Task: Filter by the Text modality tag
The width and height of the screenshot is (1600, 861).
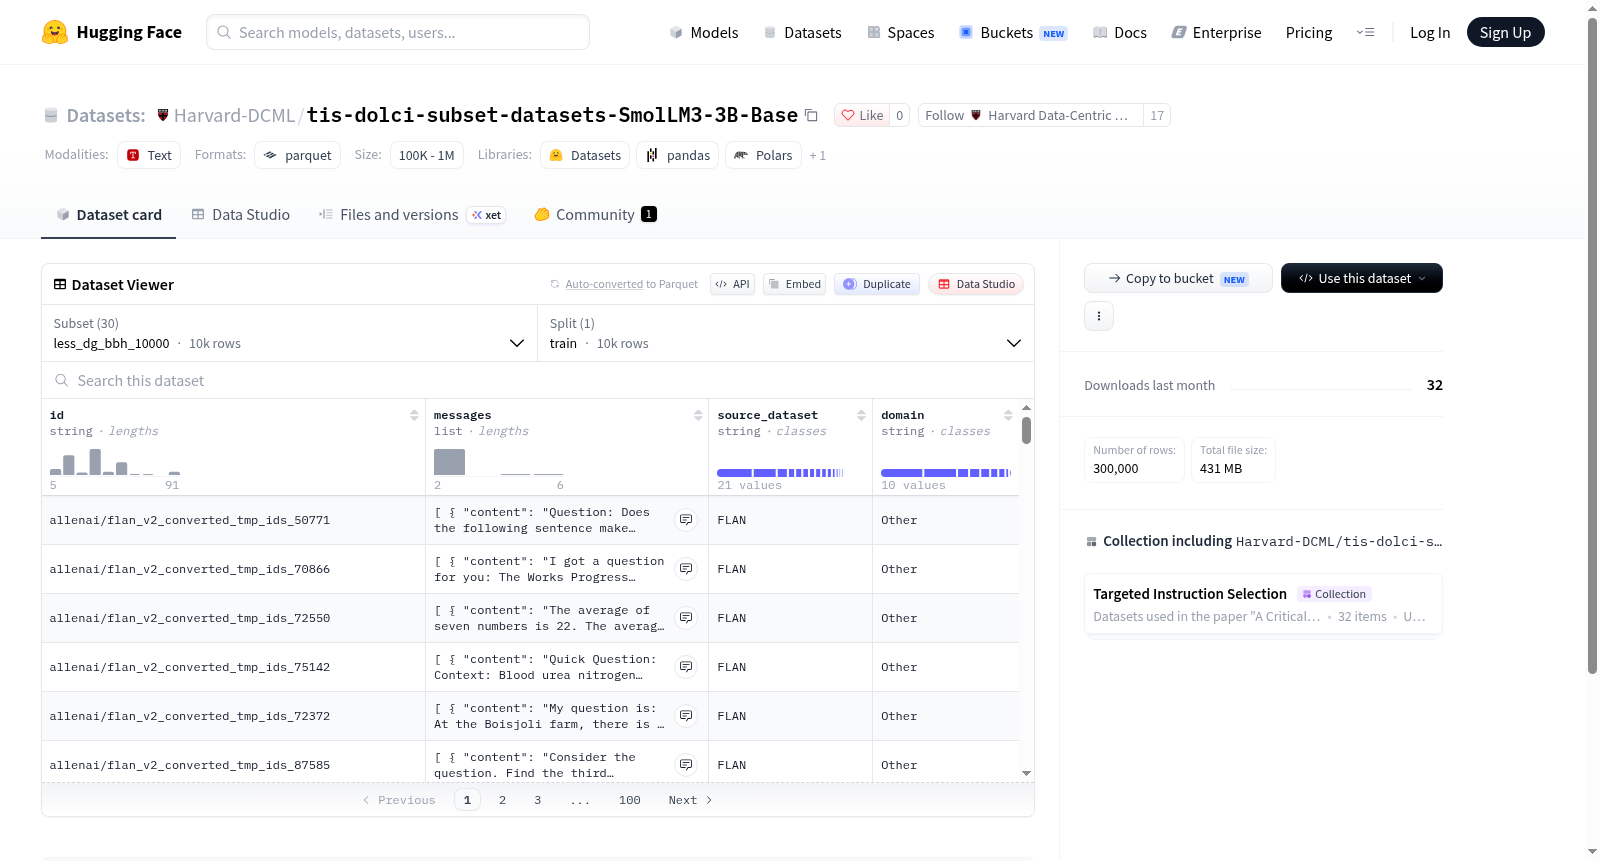Action: 149,155
